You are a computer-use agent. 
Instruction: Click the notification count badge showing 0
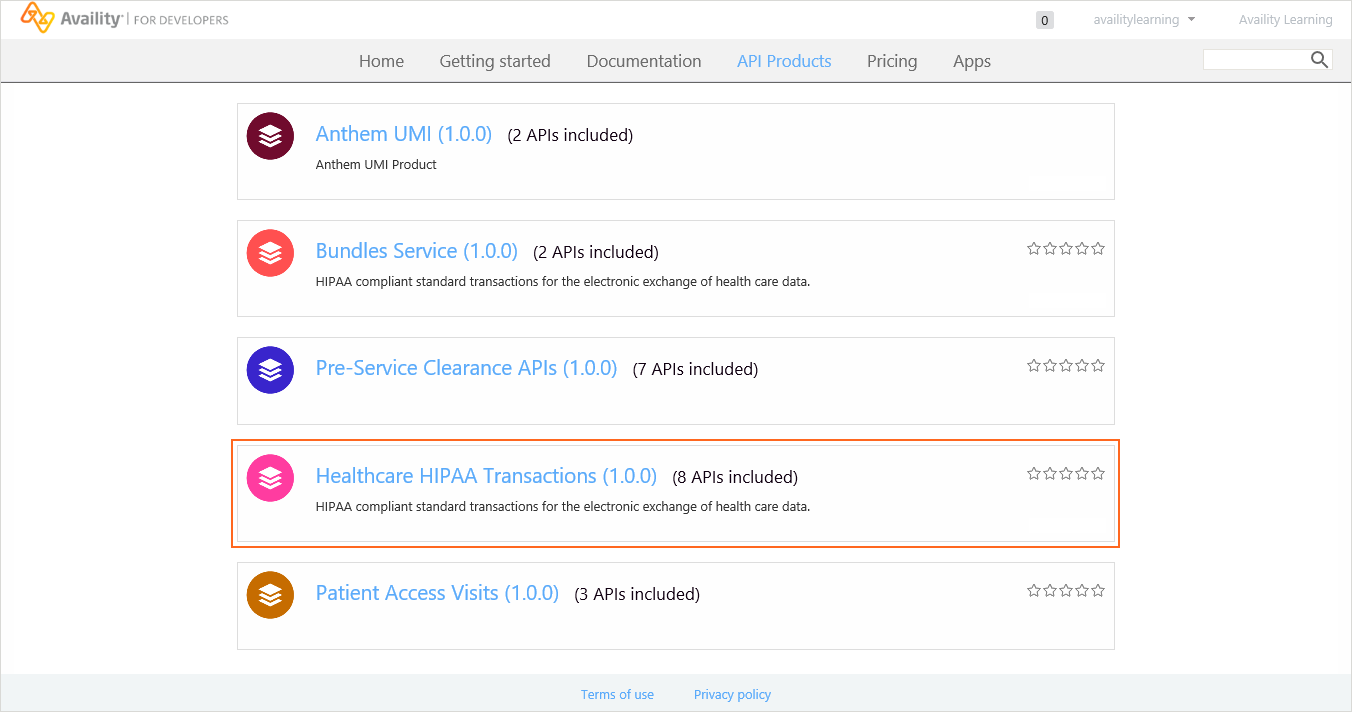pos(1045,20)
